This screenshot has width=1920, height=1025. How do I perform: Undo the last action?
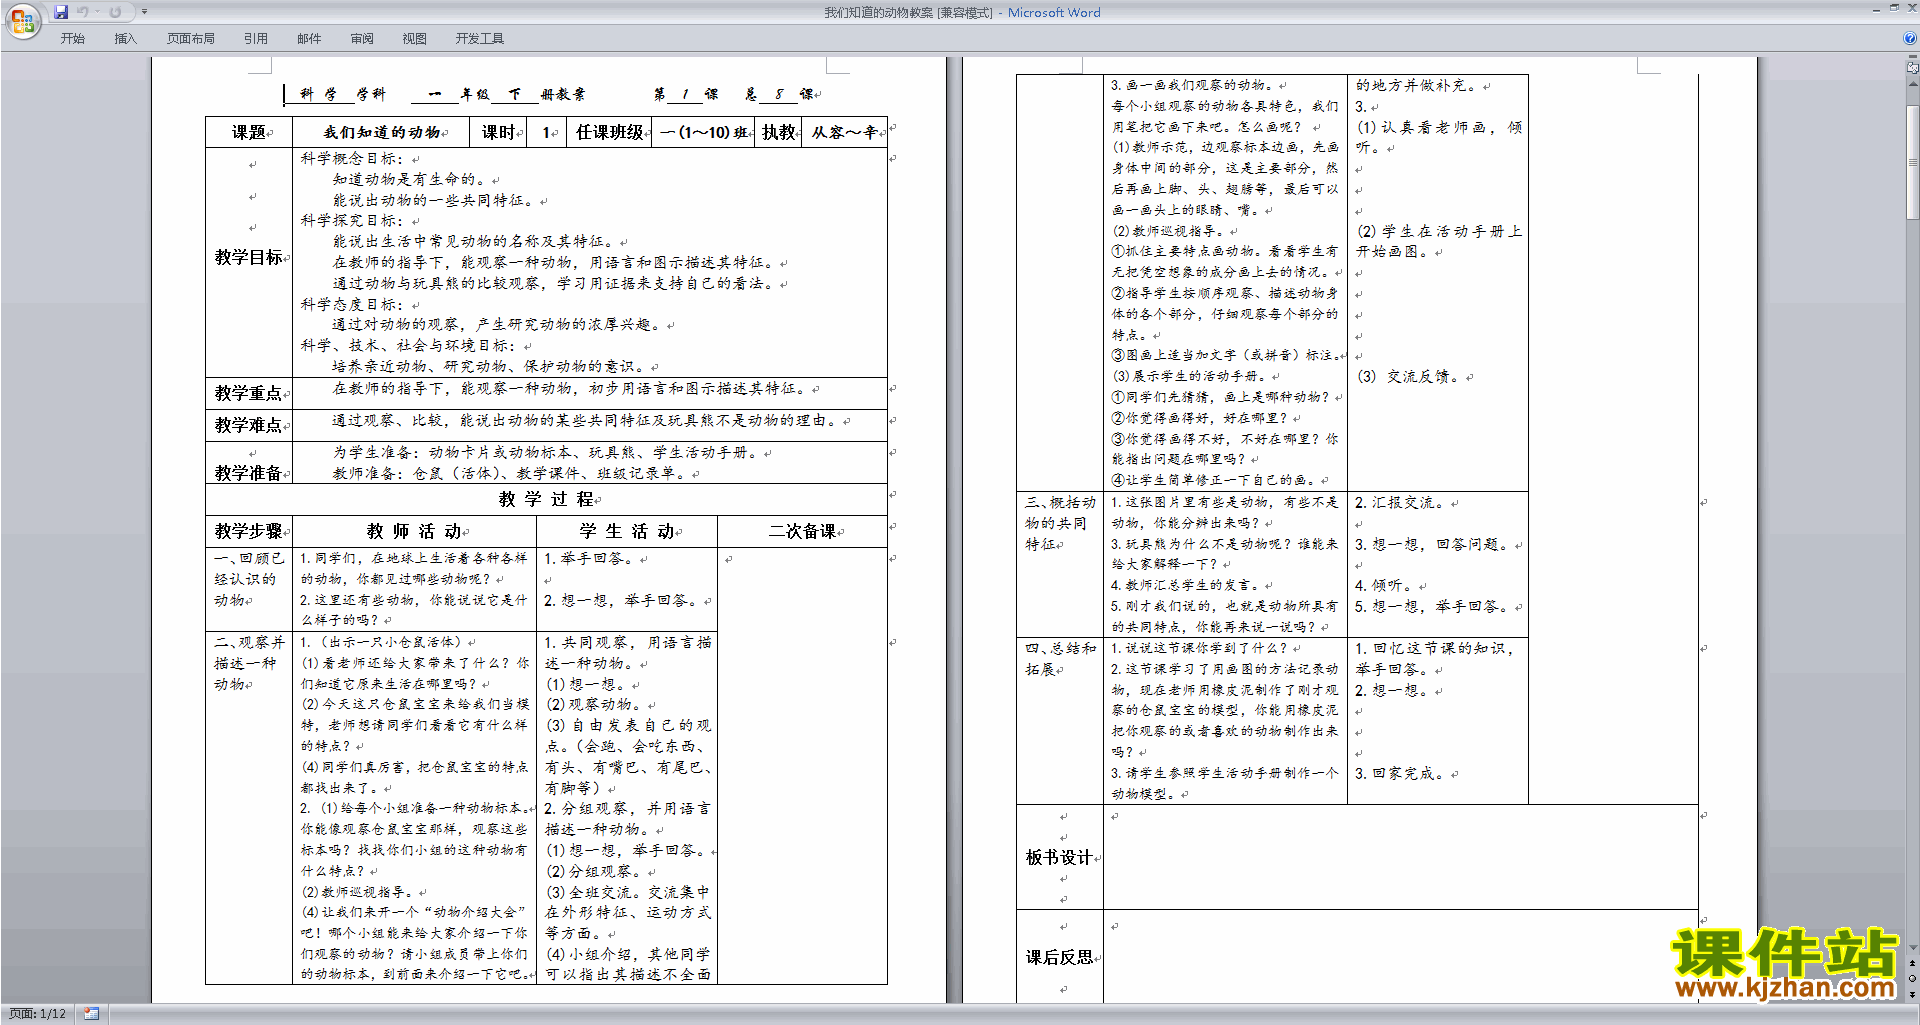point(83,12)
